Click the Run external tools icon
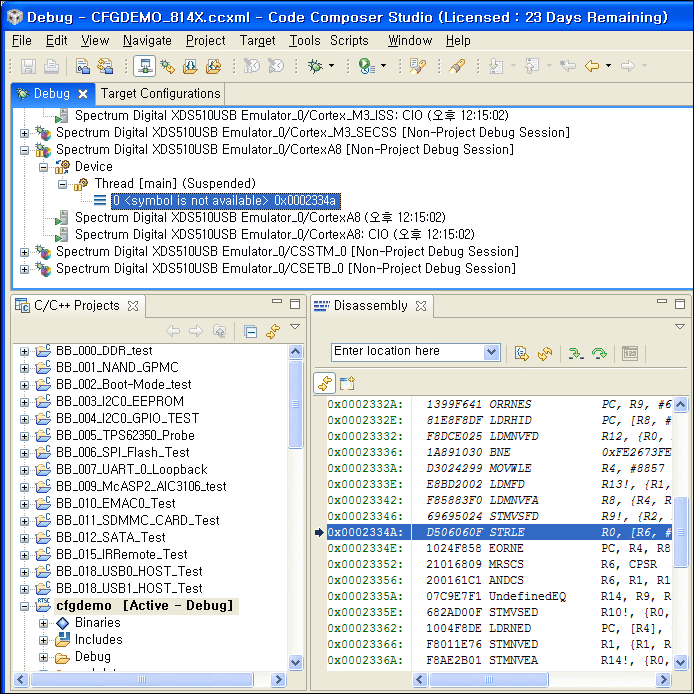 366,66
